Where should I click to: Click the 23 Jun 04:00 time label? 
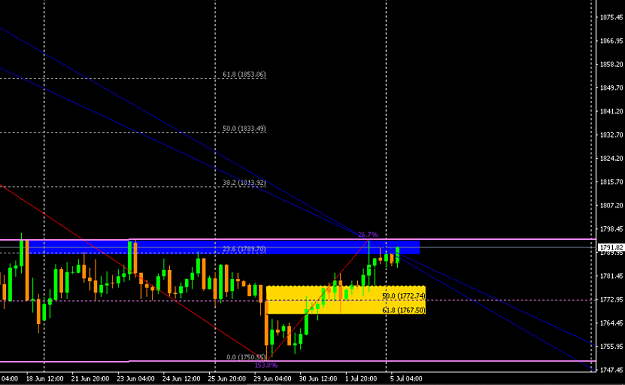point(136,378)
